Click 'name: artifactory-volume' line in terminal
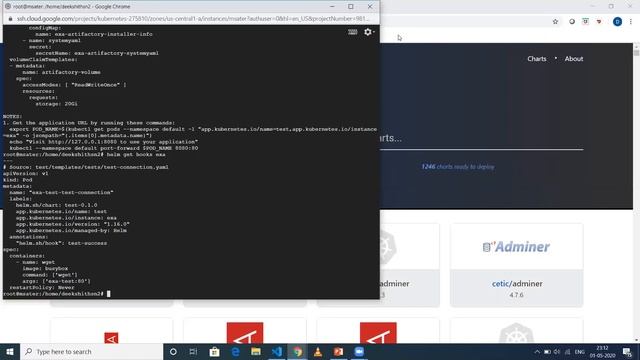The height and width of the screenshot is (360, 640). pyautogui.click(x=61, y=72)
